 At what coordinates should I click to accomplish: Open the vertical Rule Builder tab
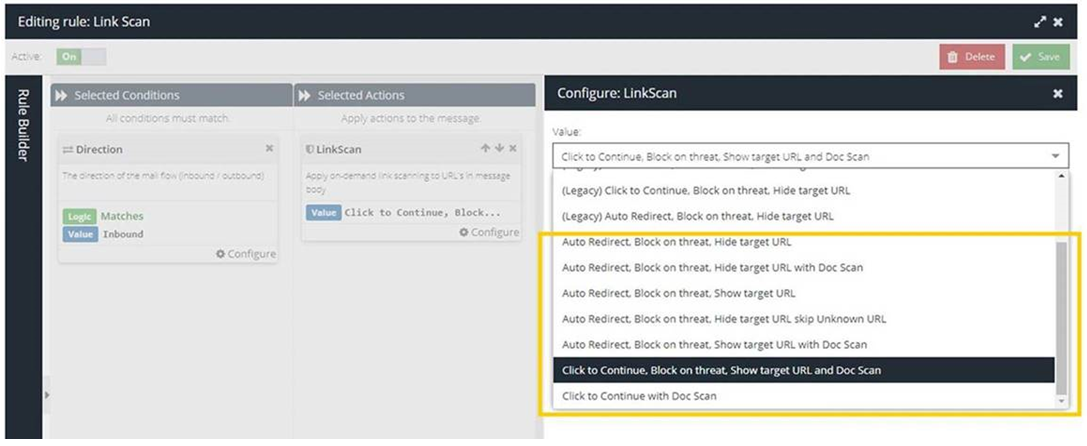click(x=22, y=125)
